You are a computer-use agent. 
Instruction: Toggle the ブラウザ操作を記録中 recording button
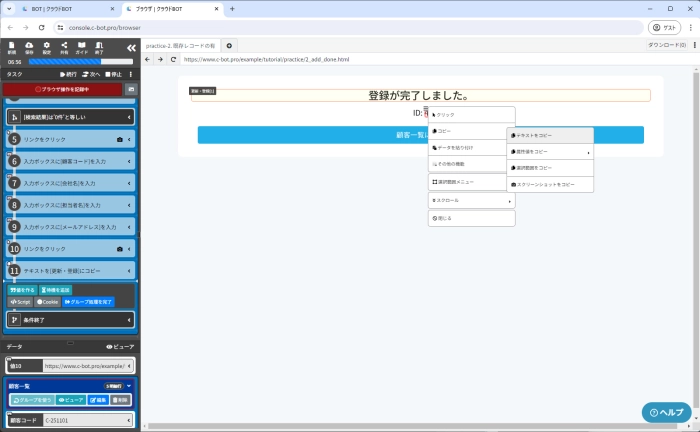(x=62, y=90)
